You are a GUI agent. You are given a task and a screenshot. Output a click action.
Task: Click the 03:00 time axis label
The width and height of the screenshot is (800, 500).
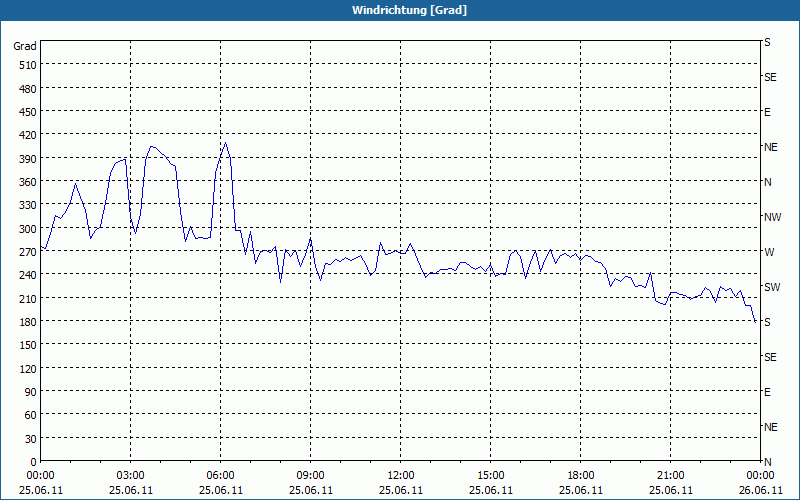tap(131, 476)
